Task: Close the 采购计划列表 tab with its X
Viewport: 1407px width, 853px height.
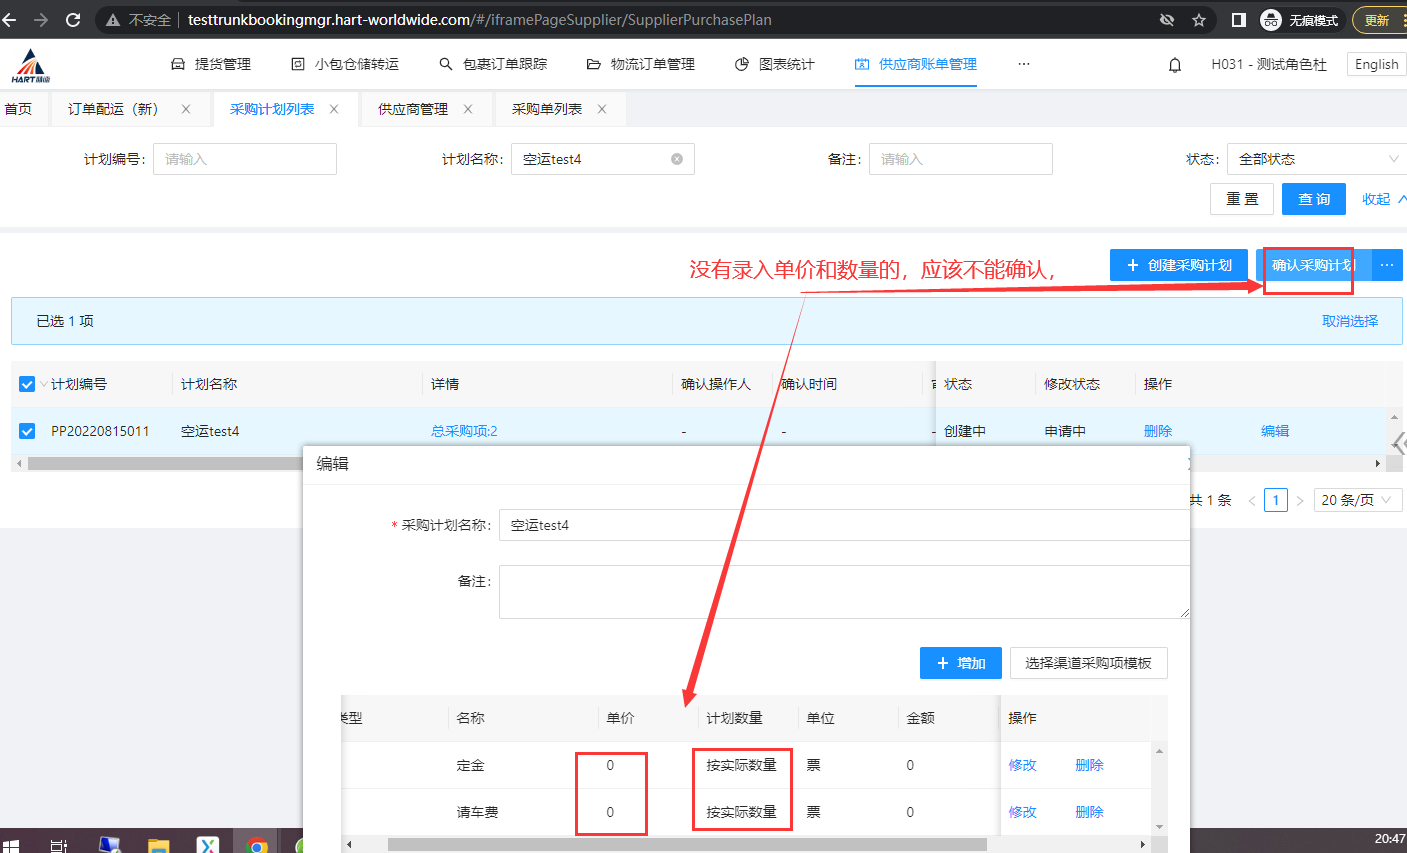Action: 334,109
